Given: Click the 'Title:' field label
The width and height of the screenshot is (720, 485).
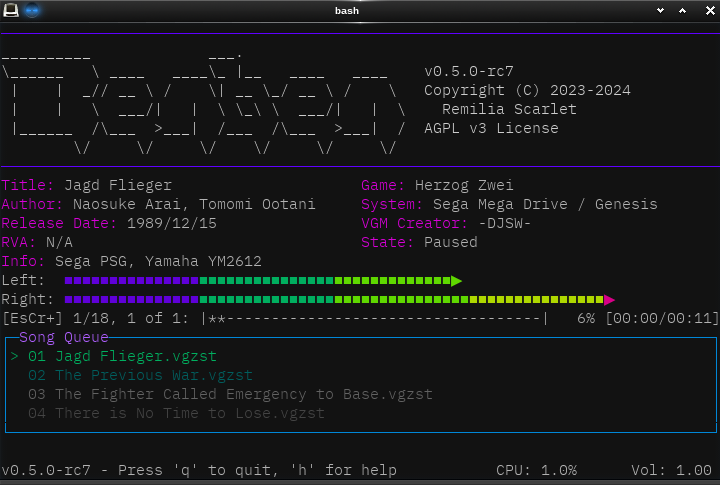Looking at the screenshot, I should (x=28, y=185).
